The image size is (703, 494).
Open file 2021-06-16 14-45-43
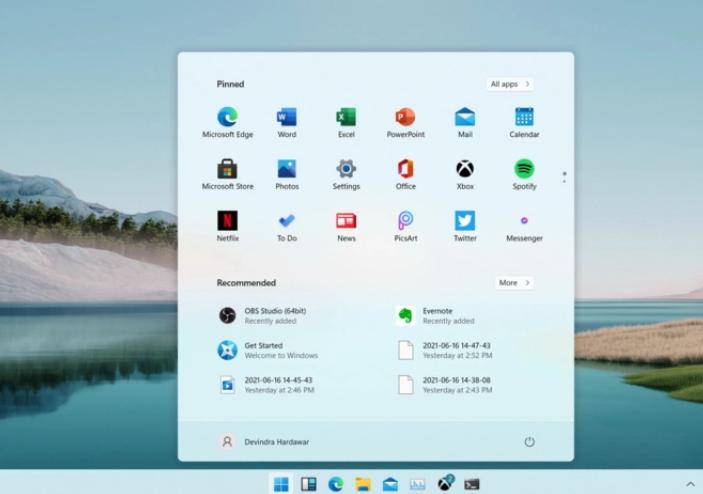[266, 385]
